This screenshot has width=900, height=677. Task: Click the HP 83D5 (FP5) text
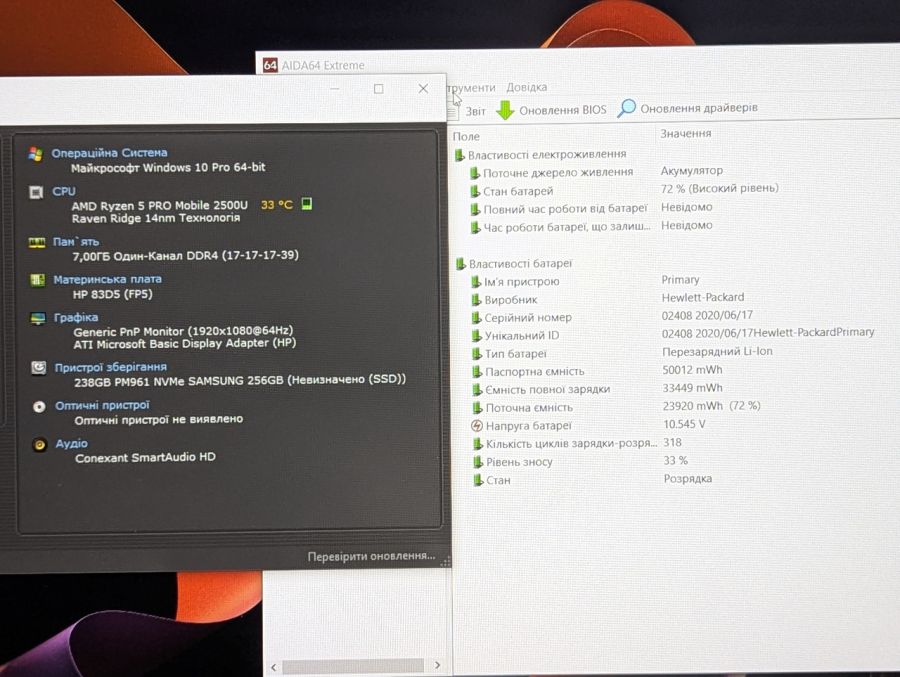[112, 295]
